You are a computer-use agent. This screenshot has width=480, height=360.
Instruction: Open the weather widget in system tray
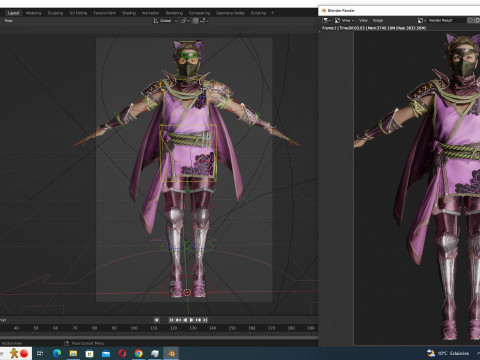(x=448, y=353)
